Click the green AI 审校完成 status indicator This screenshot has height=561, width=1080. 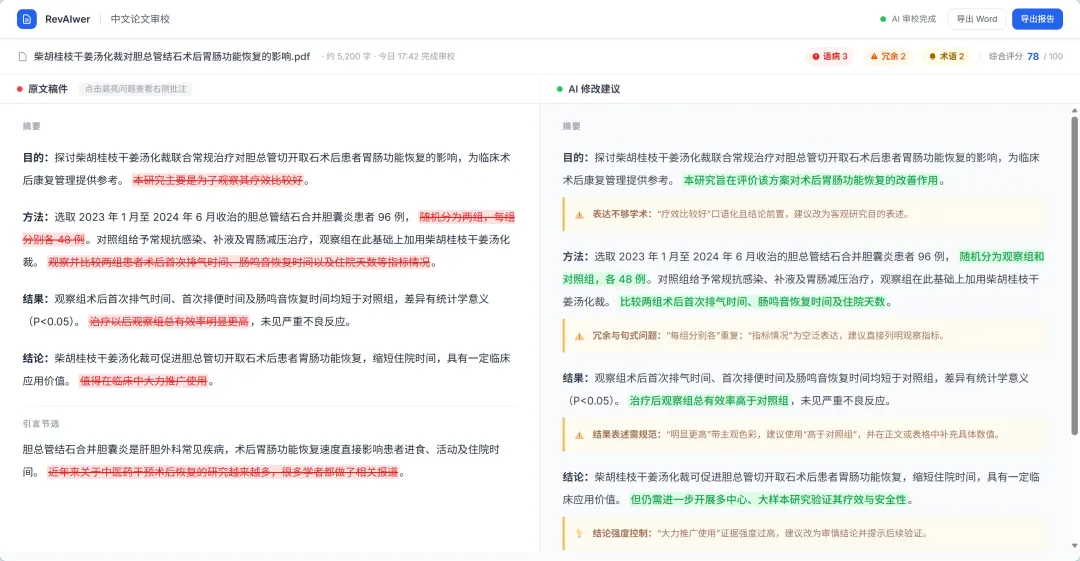point(908,19)
